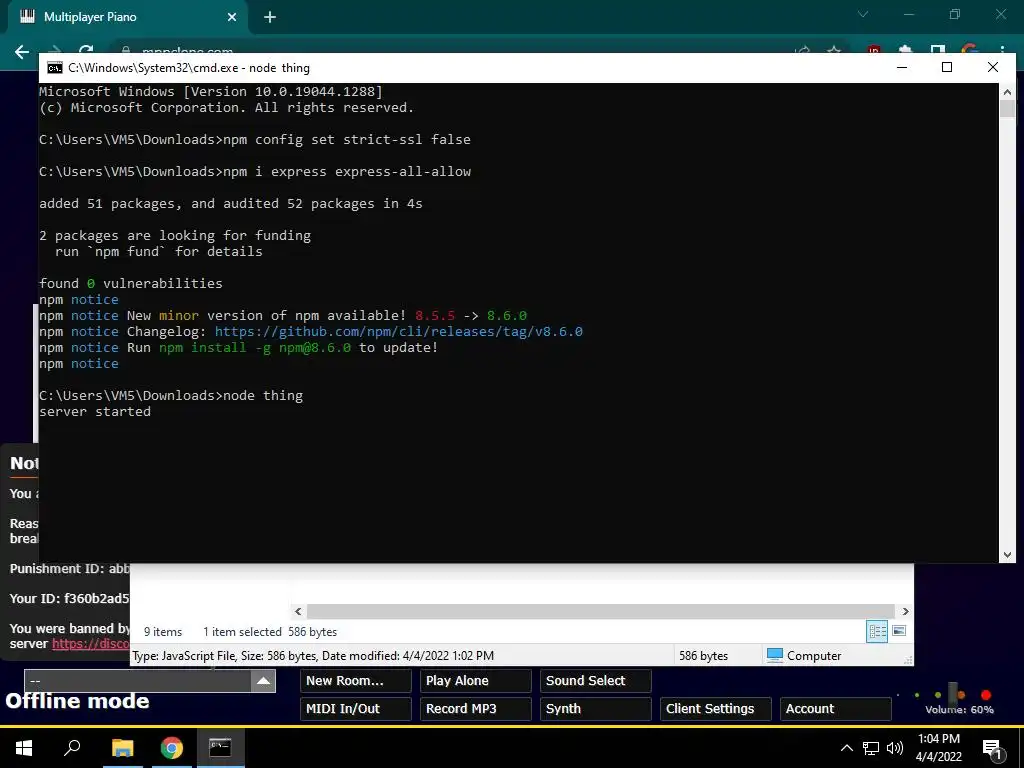Click File Explorer horizontal scrollbar left arrow
Viewport: 1024px width, 768px height.
click(x=298, y=611)
